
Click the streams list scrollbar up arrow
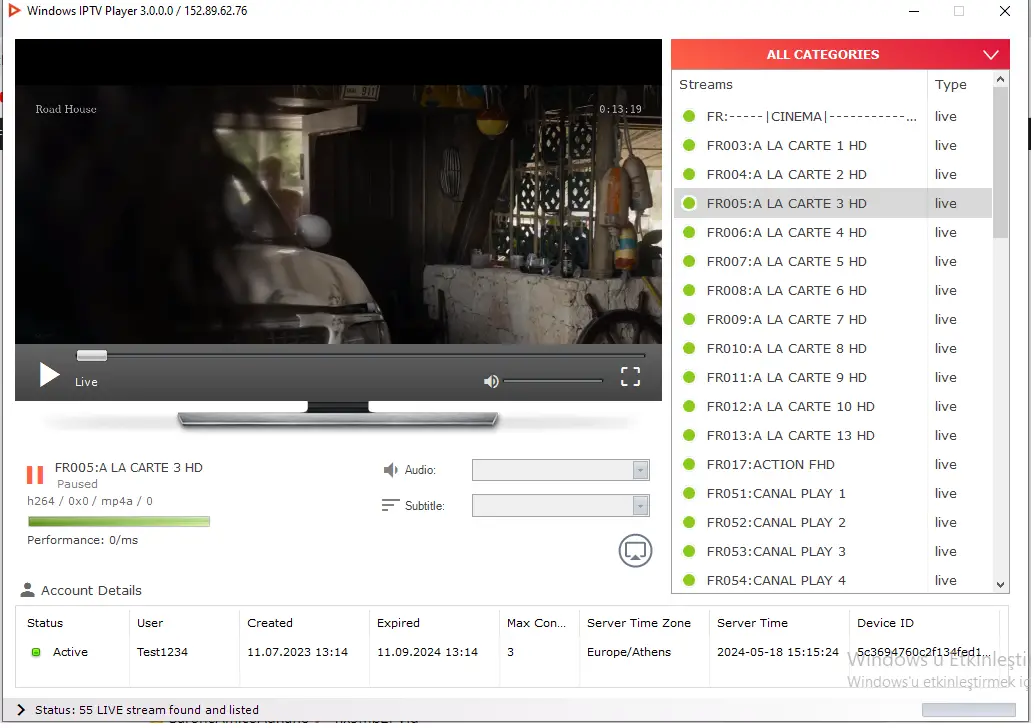click(x=1002, y=80)
